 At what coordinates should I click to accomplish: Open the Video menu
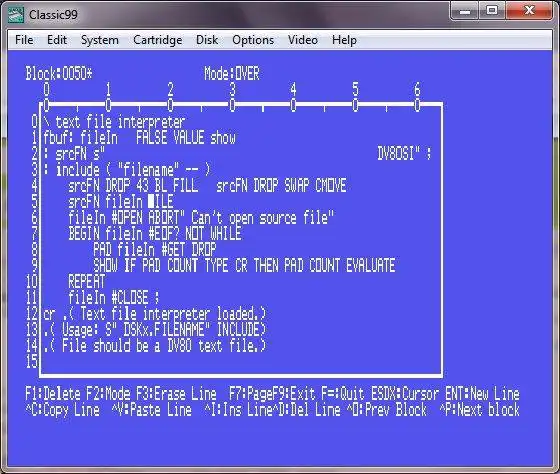tap(302, 40)
